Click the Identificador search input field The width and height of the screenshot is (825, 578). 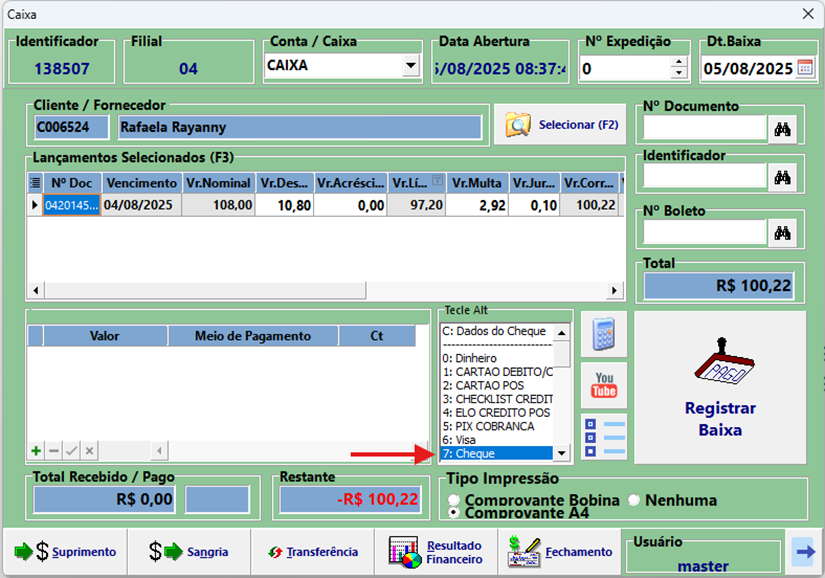[x=705, y=177]
